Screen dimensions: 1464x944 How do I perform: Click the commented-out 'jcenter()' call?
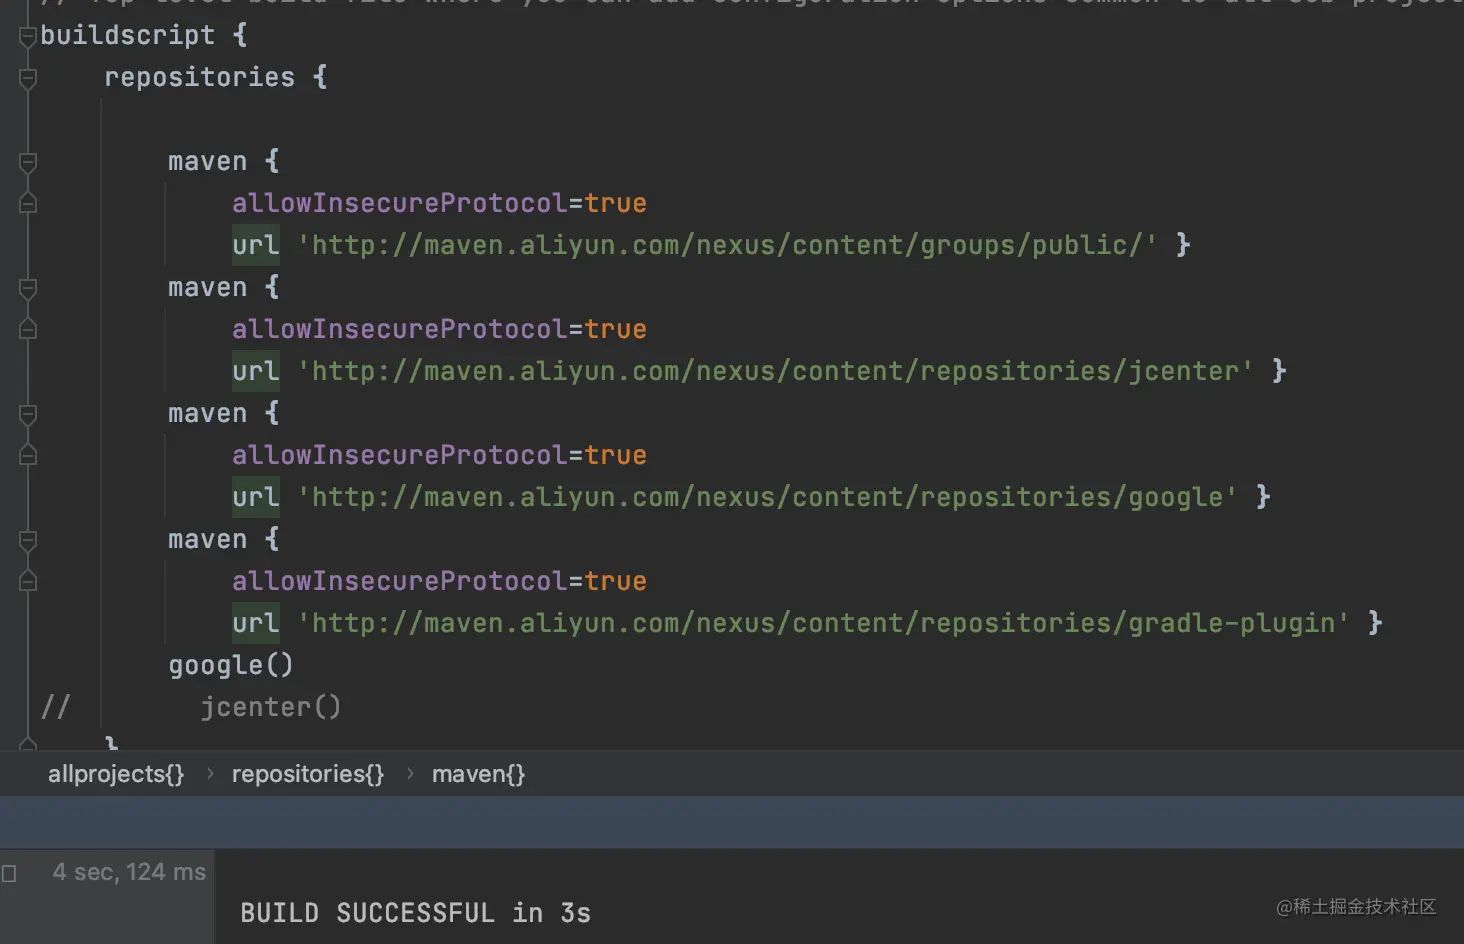point(271,707)
